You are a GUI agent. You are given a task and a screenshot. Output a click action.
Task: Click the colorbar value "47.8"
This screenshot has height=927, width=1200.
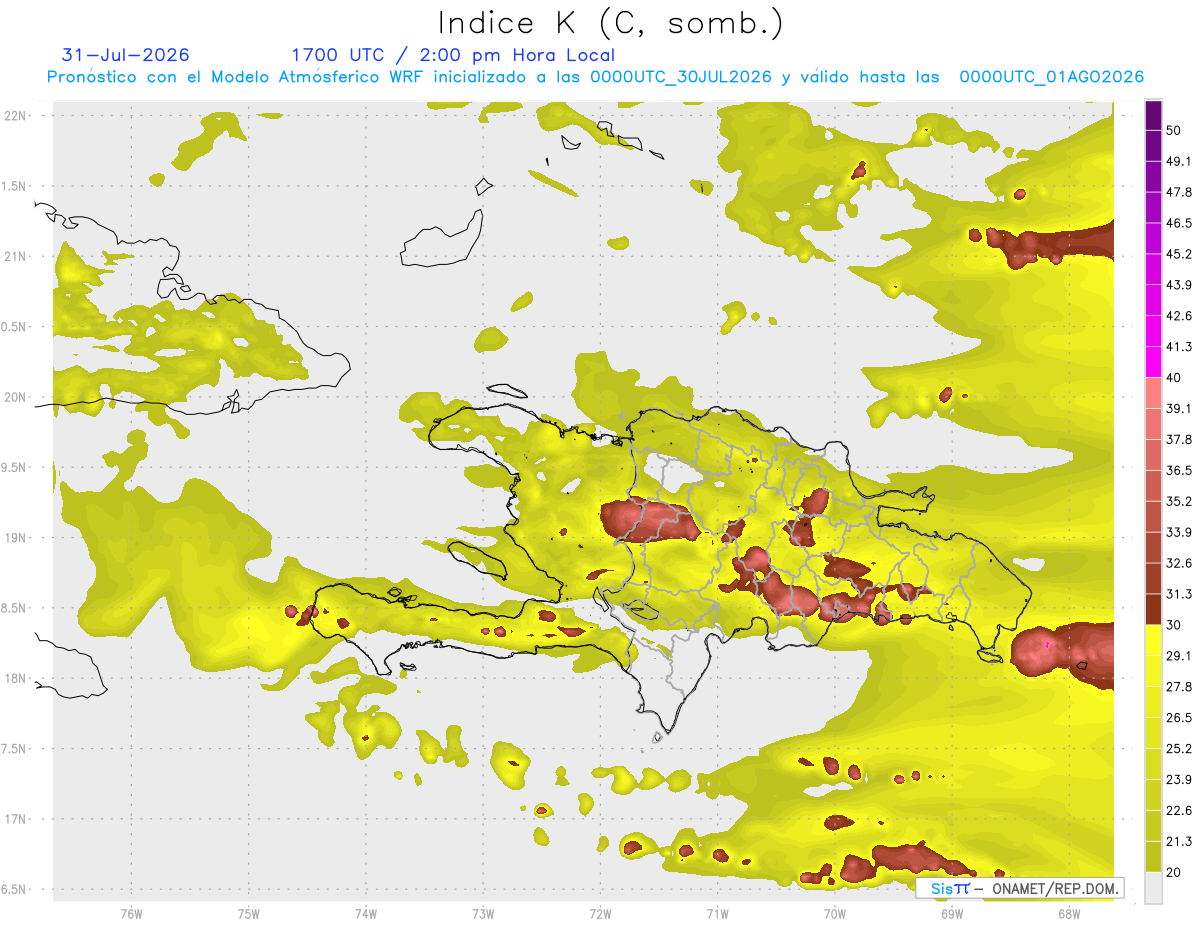[x=1180, y=192]
